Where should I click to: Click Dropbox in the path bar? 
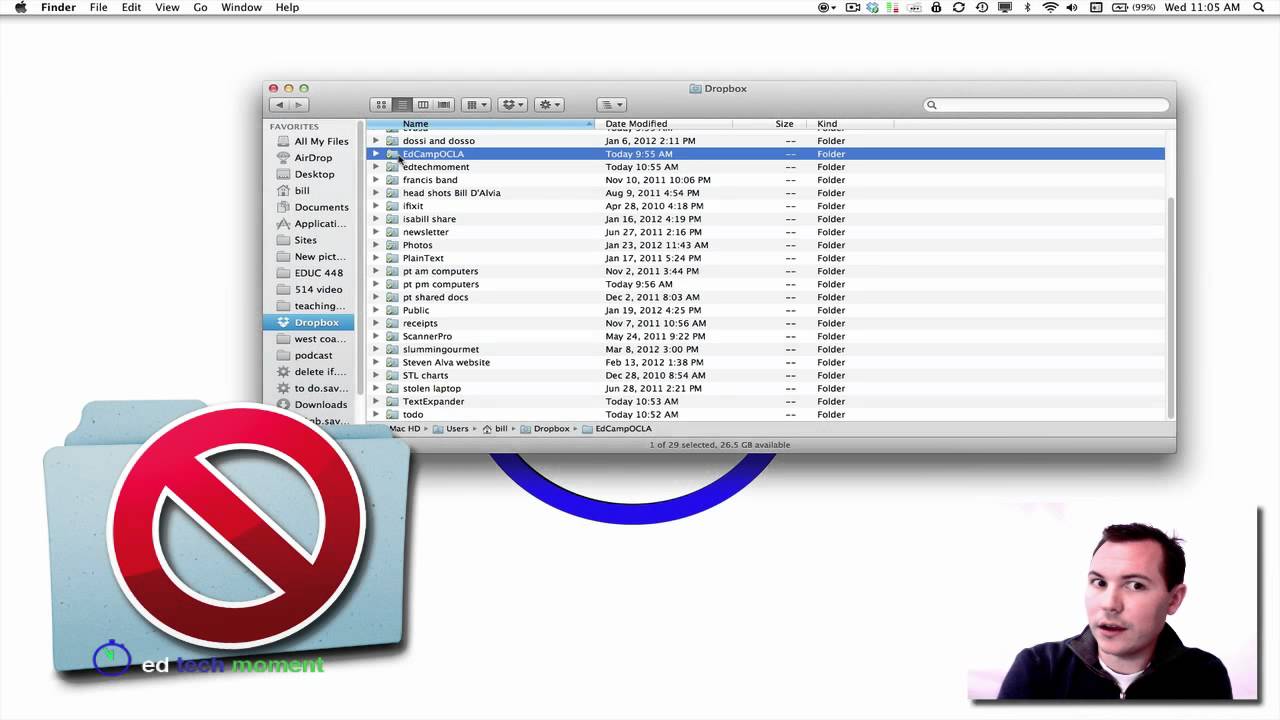(x=545, y=429)
